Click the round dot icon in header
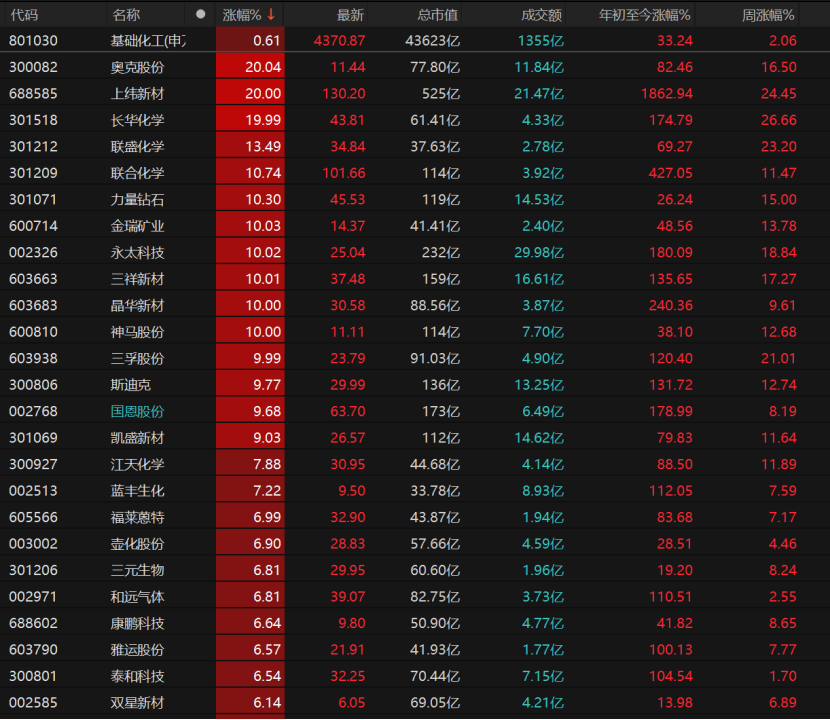 coord(201,14)
